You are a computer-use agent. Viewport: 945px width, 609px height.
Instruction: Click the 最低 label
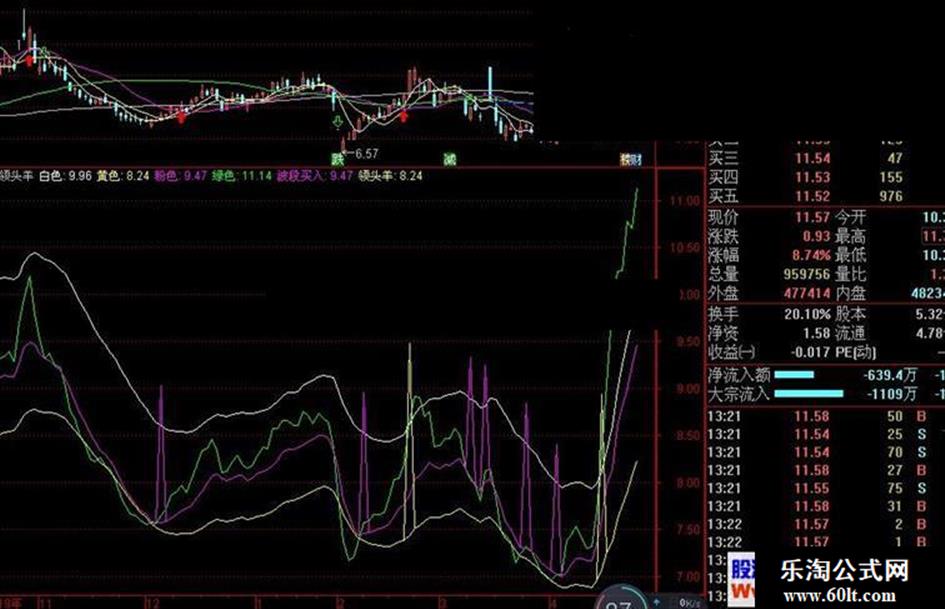850,255
